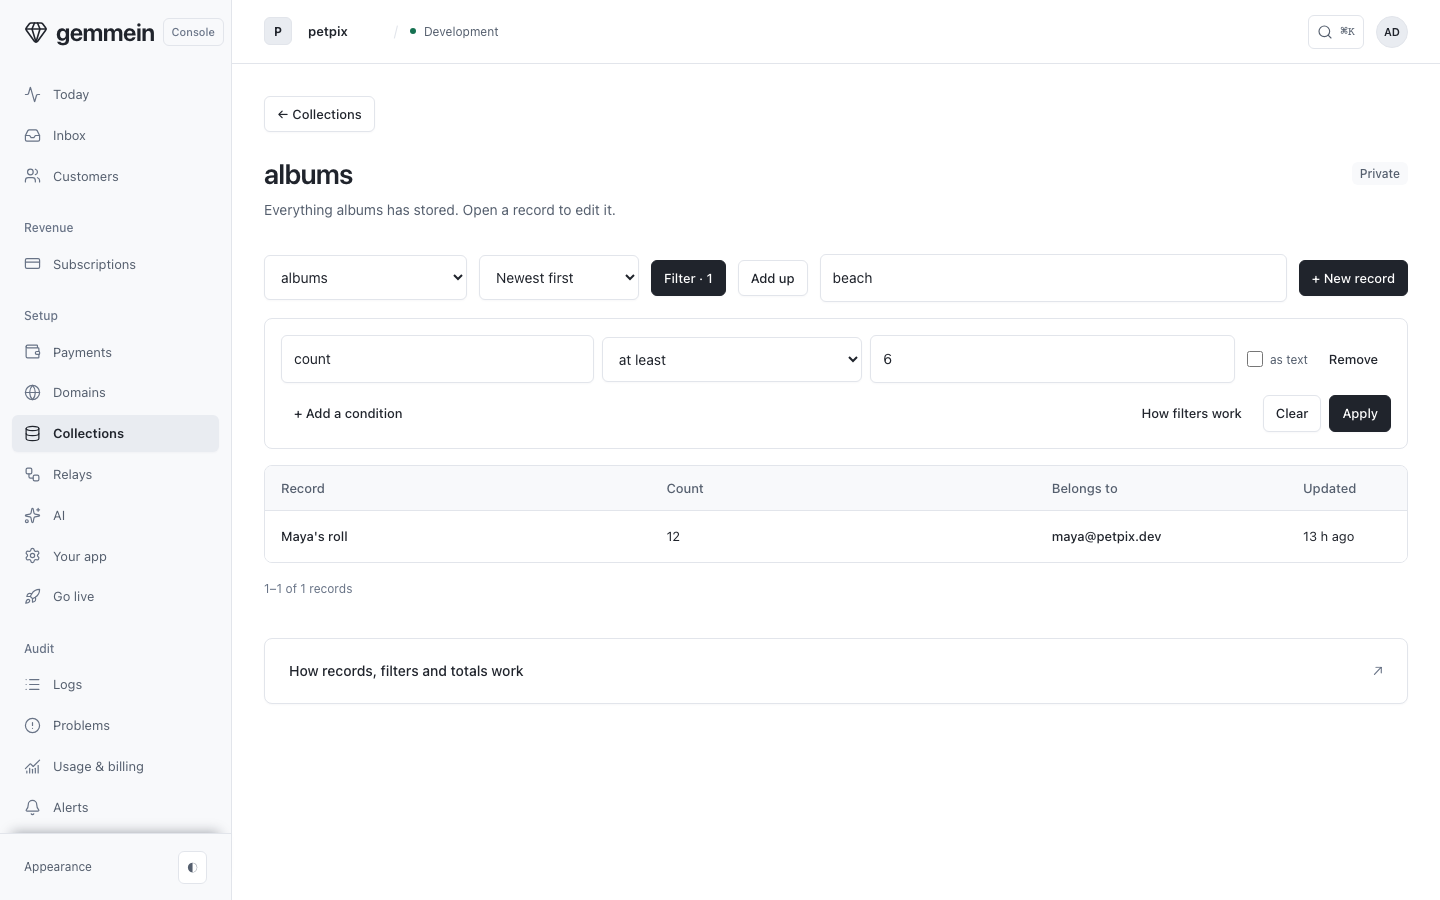Click the maya@petpix.dev owner cell

point(1106,536)
